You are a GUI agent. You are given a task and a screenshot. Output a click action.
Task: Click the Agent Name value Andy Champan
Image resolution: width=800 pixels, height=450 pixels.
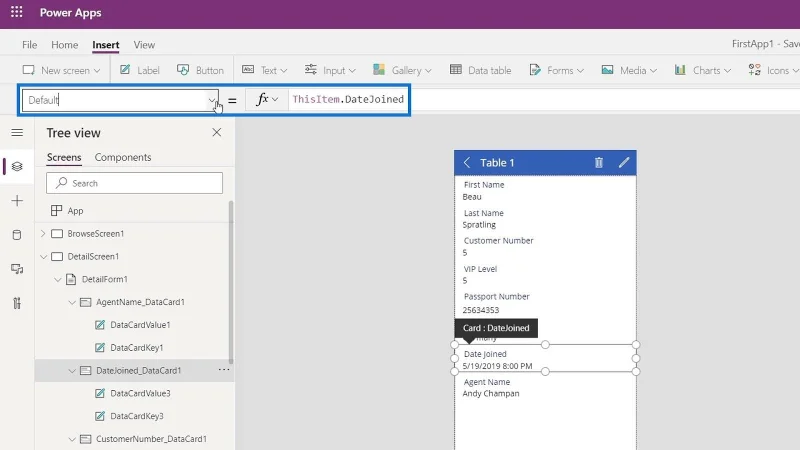point(491,393)
